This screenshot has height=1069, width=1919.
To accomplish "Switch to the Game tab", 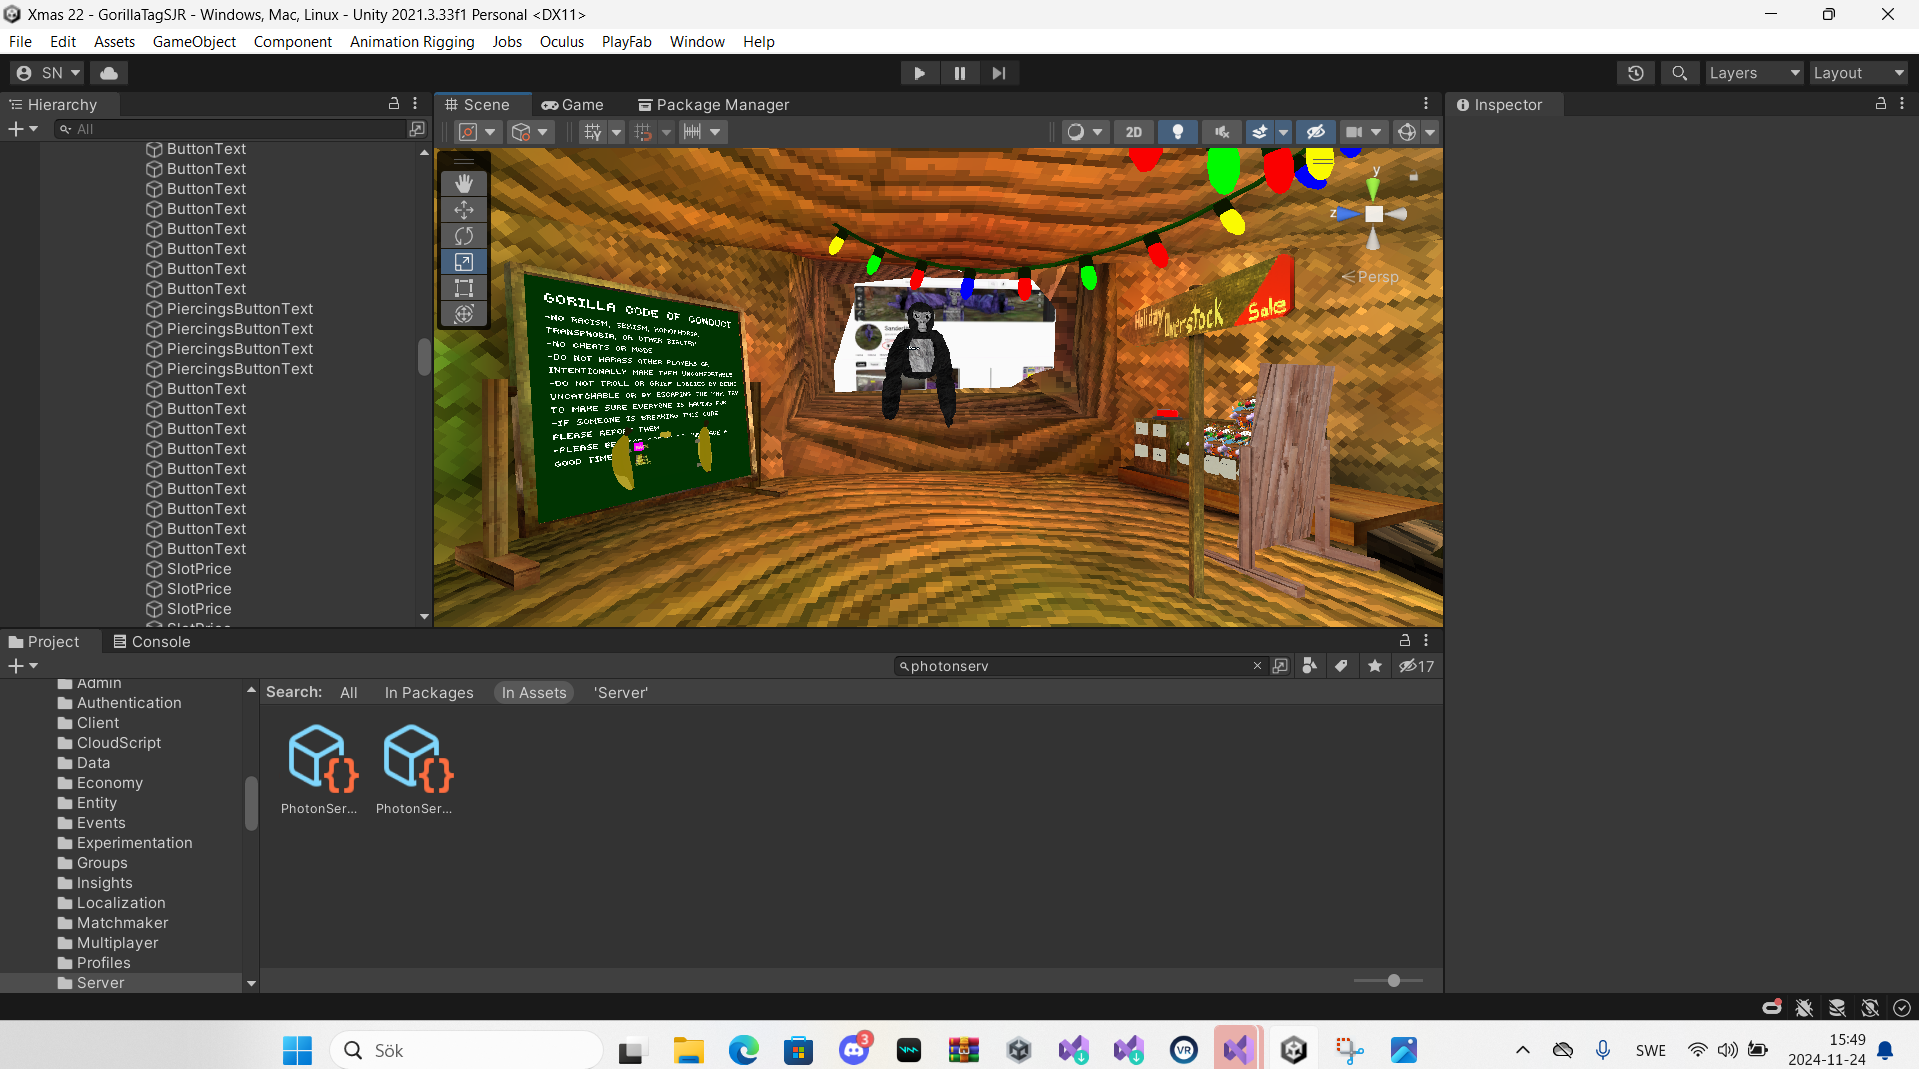I will 573,104.
